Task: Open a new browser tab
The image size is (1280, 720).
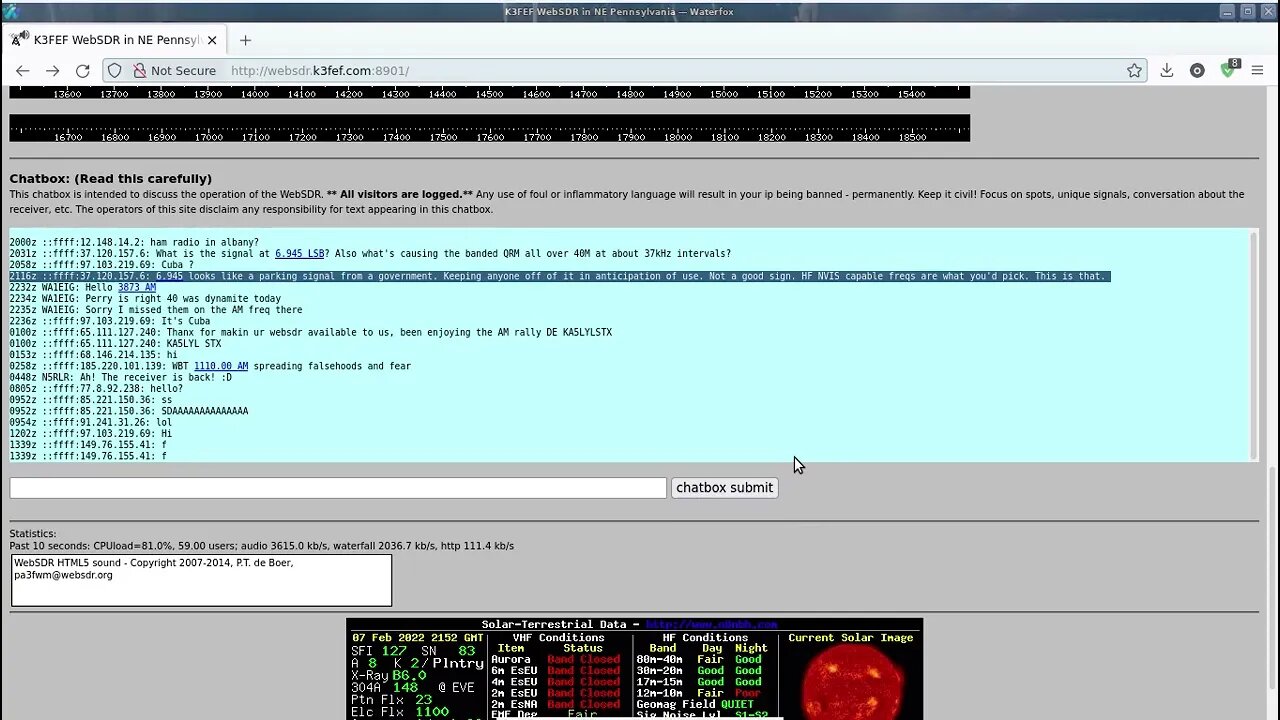Action: (245, 40)
